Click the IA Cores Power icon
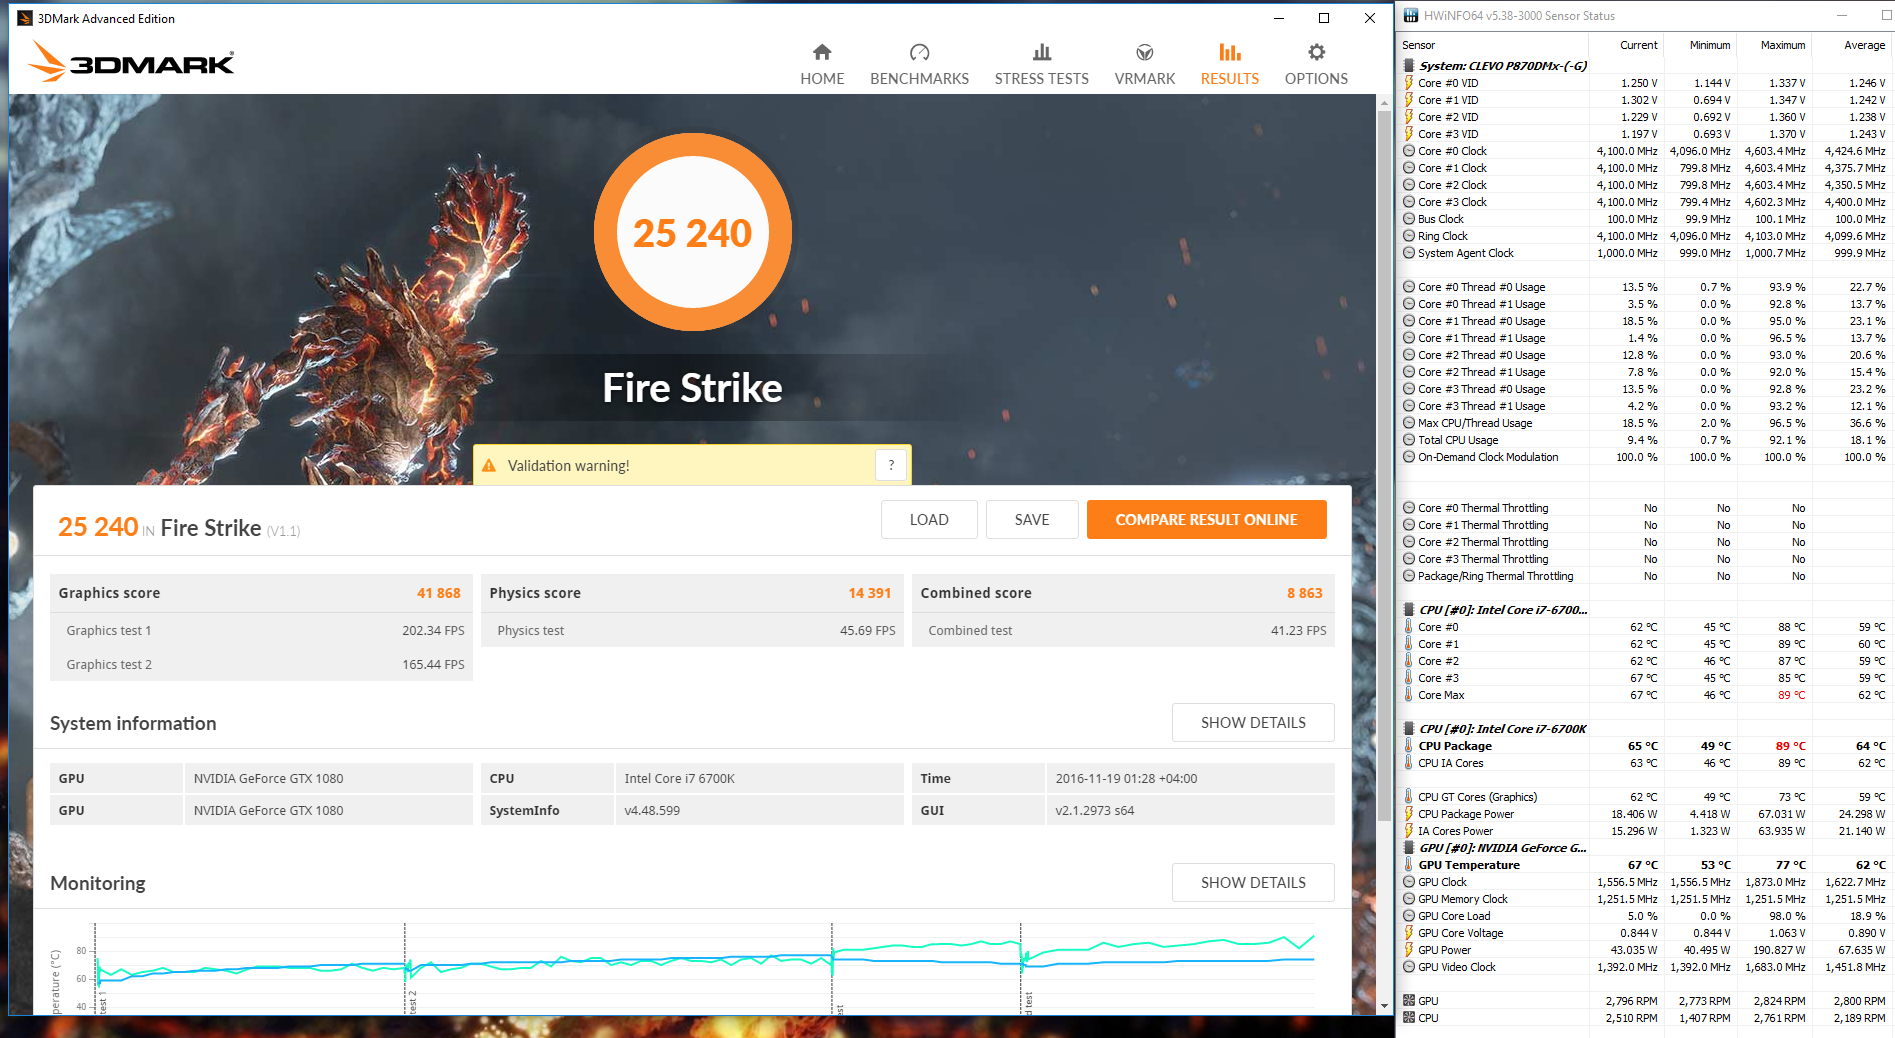 (x=1409, y=831)
